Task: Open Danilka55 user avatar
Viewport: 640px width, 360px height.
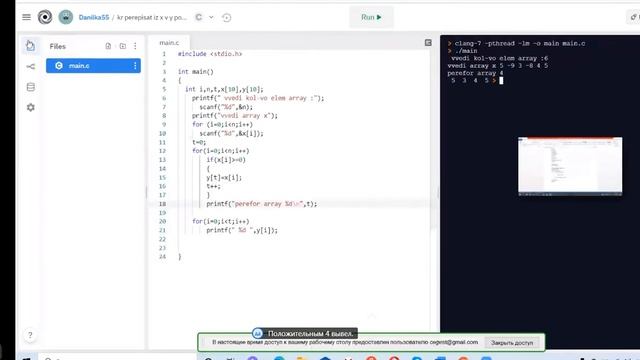Action: [66, 17]
